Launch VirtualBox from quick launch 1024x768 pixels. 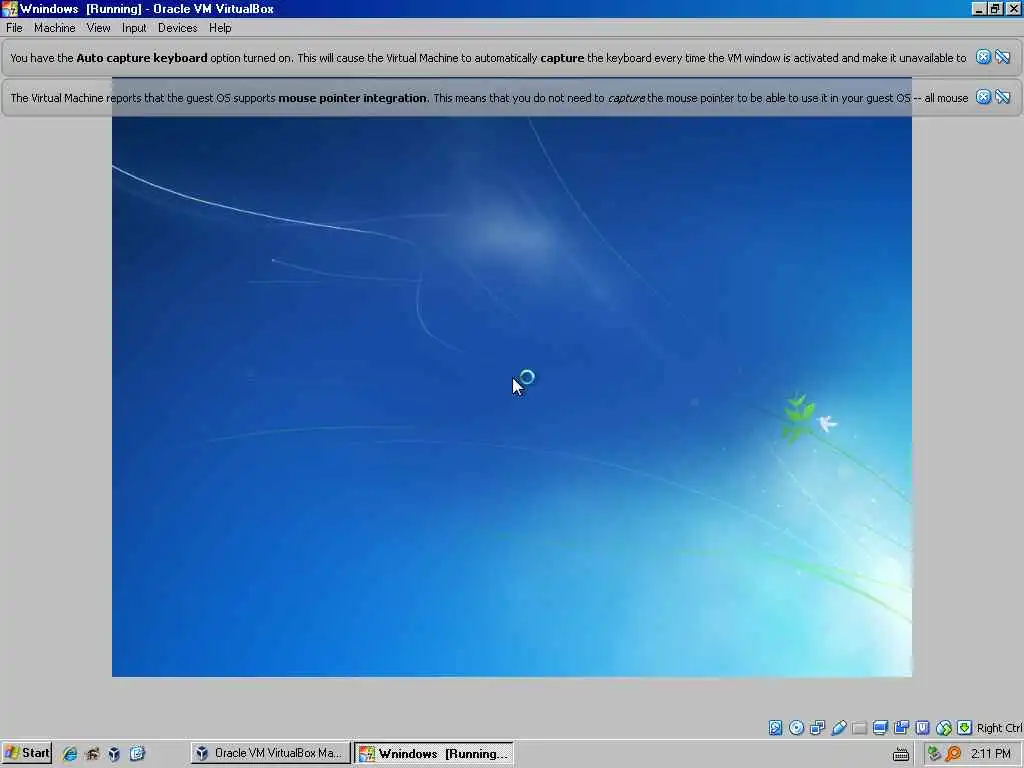(x=114, y=754)
